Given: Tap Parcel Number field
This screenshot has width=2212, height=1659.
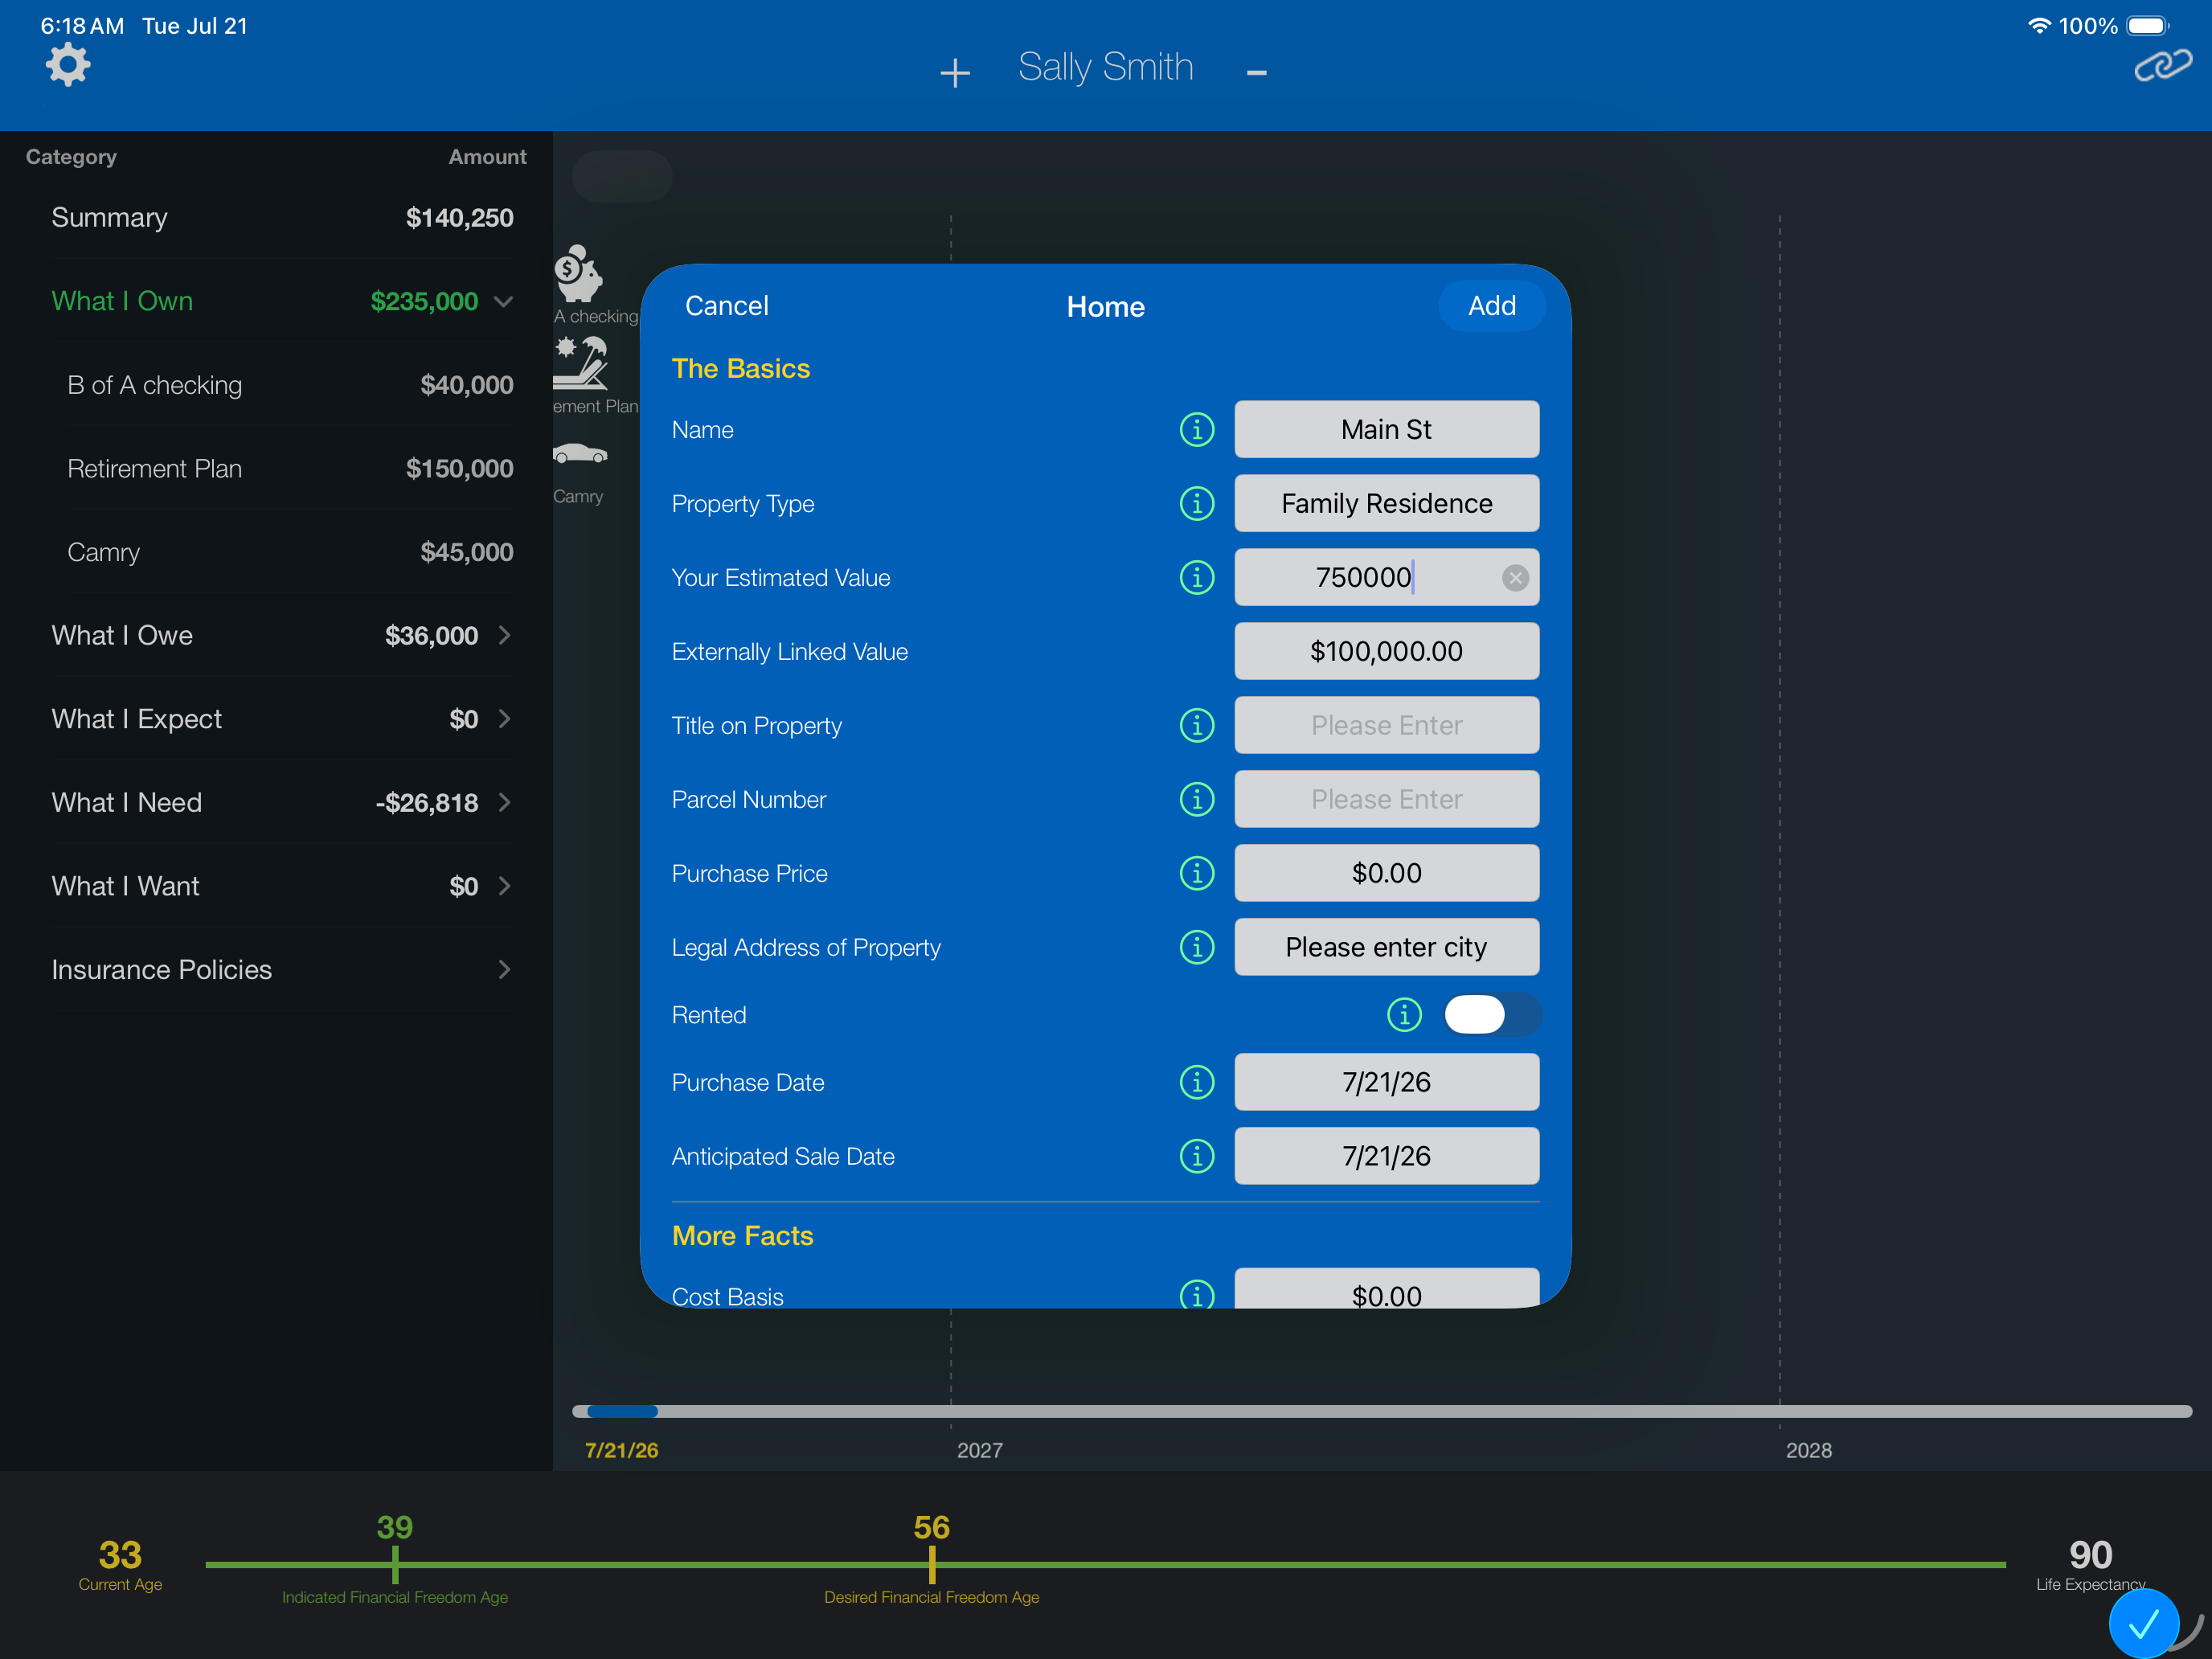Looking at the screenshot, I should point(1386,800).
